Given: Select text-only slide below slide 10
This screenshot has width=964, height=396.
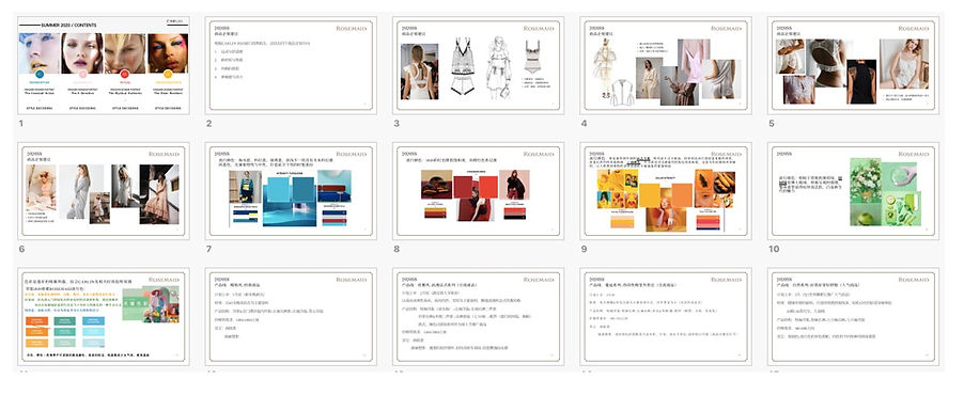Looking at the screenshot, I should tap(853, 317).
